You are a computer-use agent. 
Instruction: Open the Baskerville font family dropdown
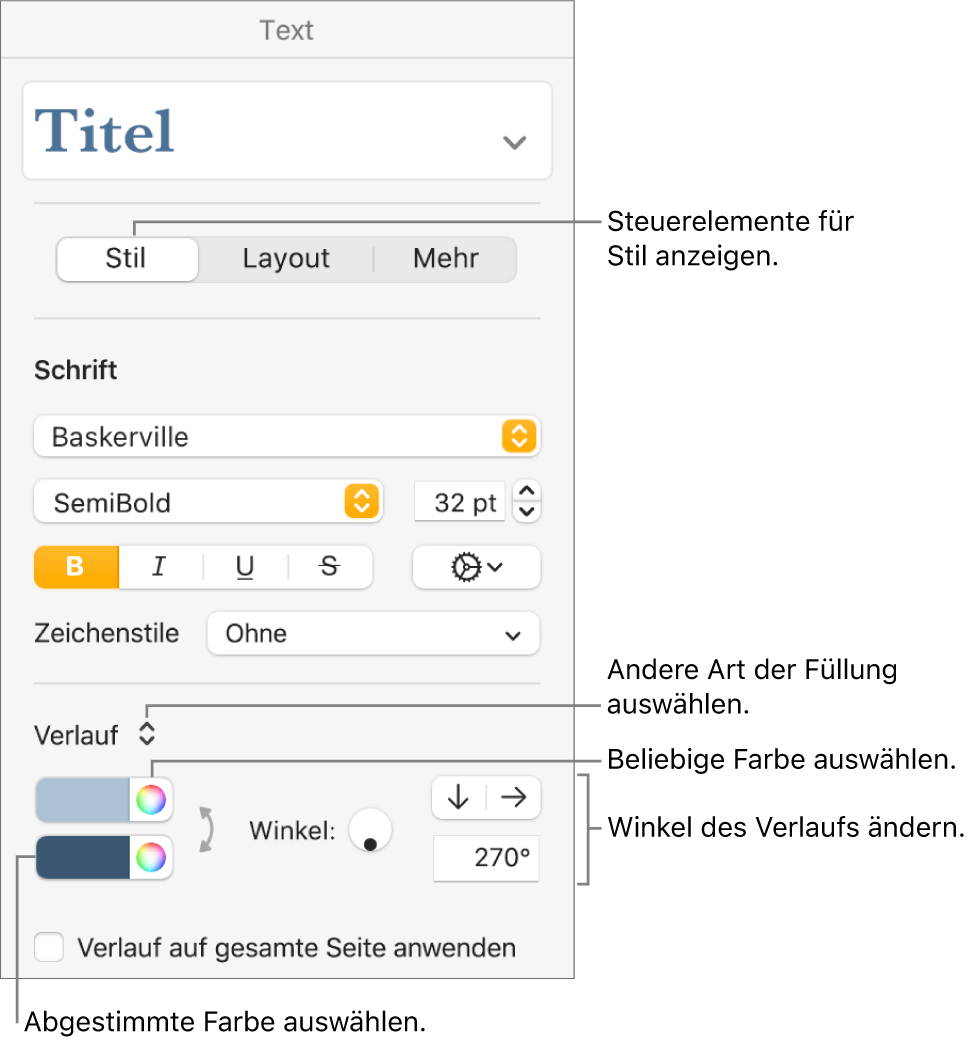coord(287,436)
